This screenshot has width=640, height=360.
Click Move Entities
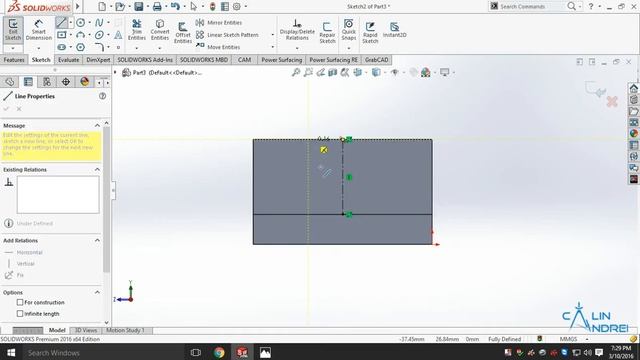pyautogui.click(x=218, y=47)
